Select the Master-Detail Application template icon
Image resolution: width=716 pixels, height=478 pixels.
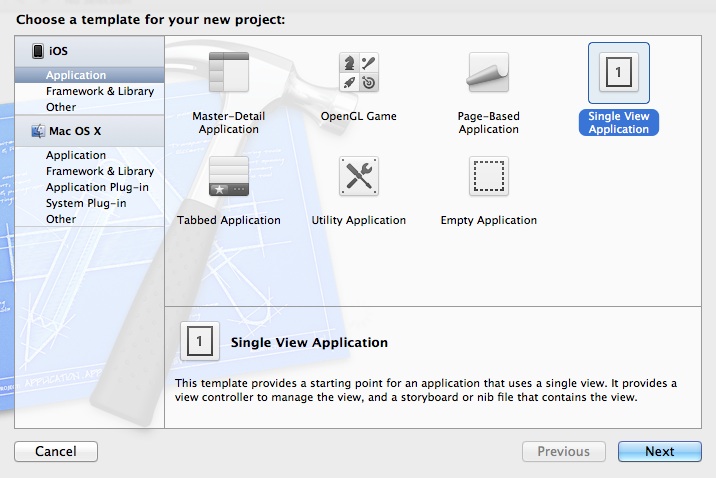(229, 72)
